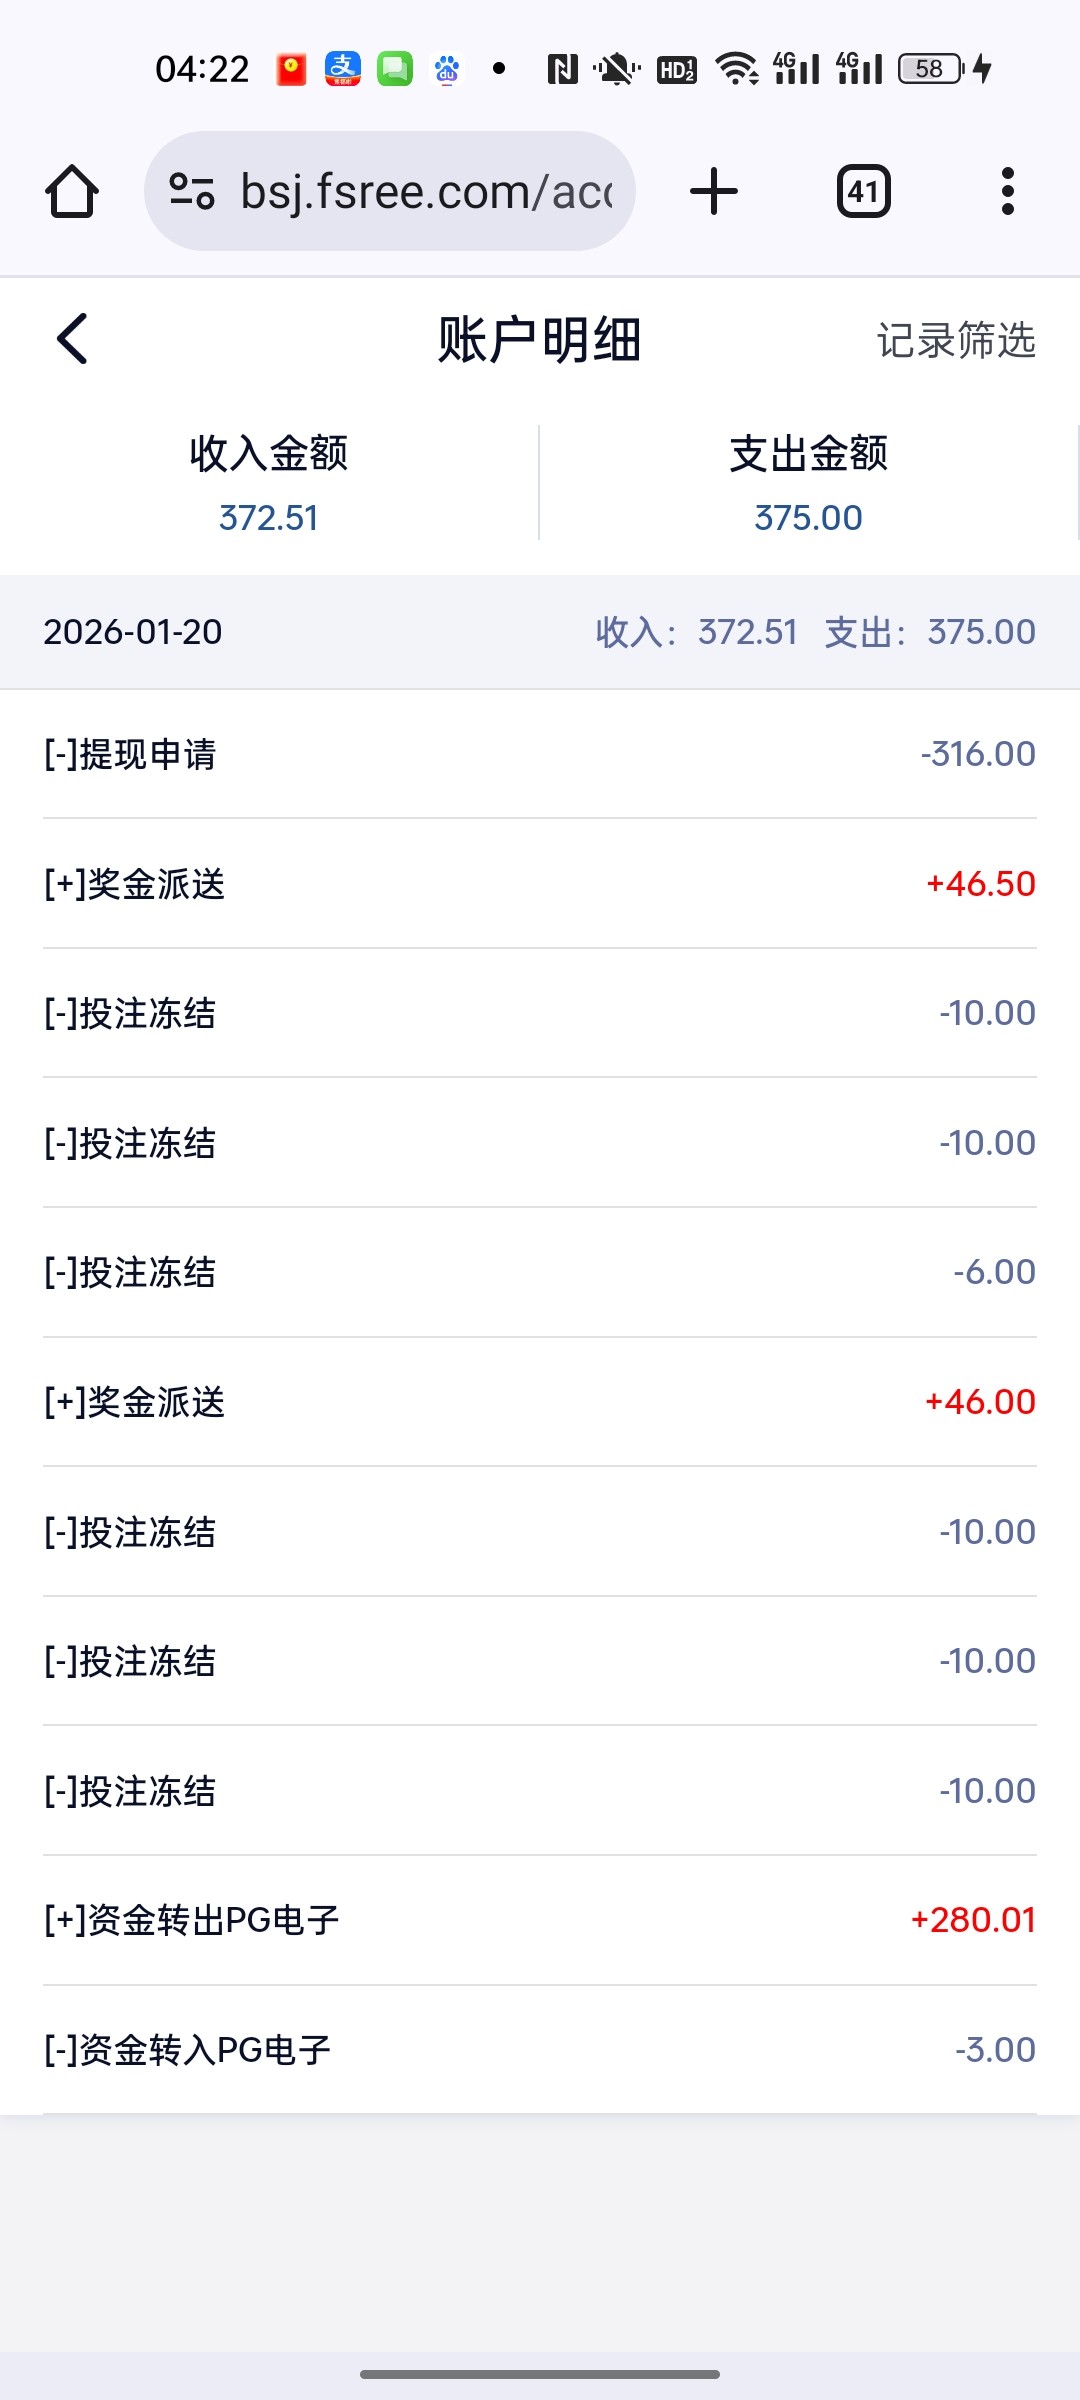Image resolution: width=1080 pixels, height=2400 pixels.
Task: Tap the Alipay notification icon in status bar
Action: tap(342, 69)
